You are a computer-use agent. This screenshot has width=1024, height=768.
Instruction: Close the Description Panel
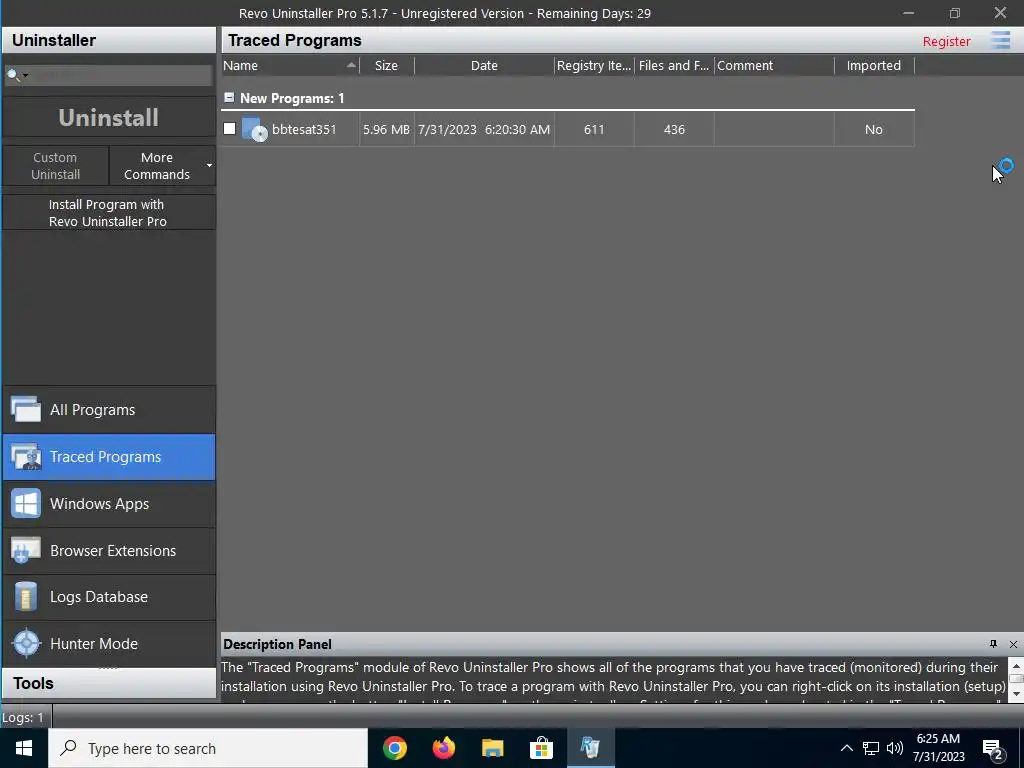[1013, 644]
